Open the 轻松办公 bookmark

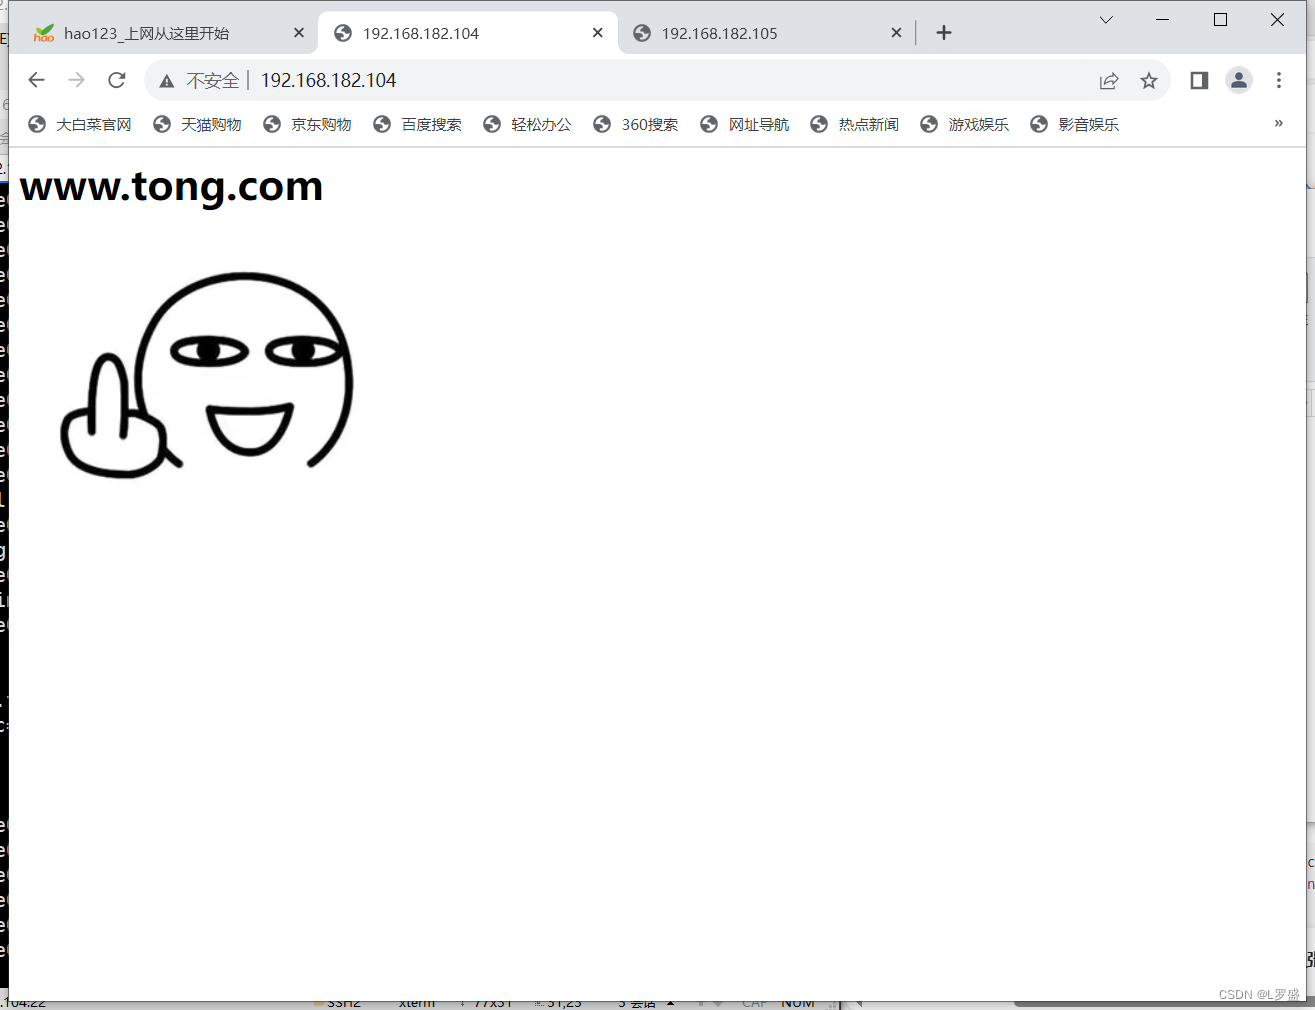pos(528,124)
